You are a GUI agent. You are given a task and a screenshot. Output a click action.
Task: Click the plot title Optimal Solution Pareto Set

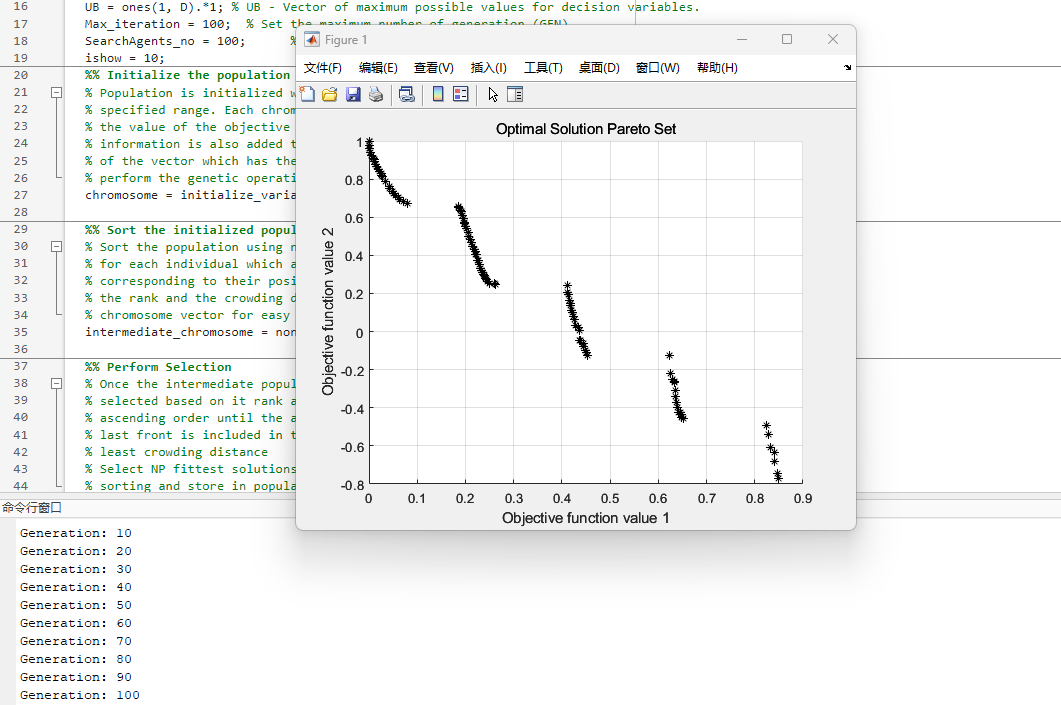[x=586, y=129]
